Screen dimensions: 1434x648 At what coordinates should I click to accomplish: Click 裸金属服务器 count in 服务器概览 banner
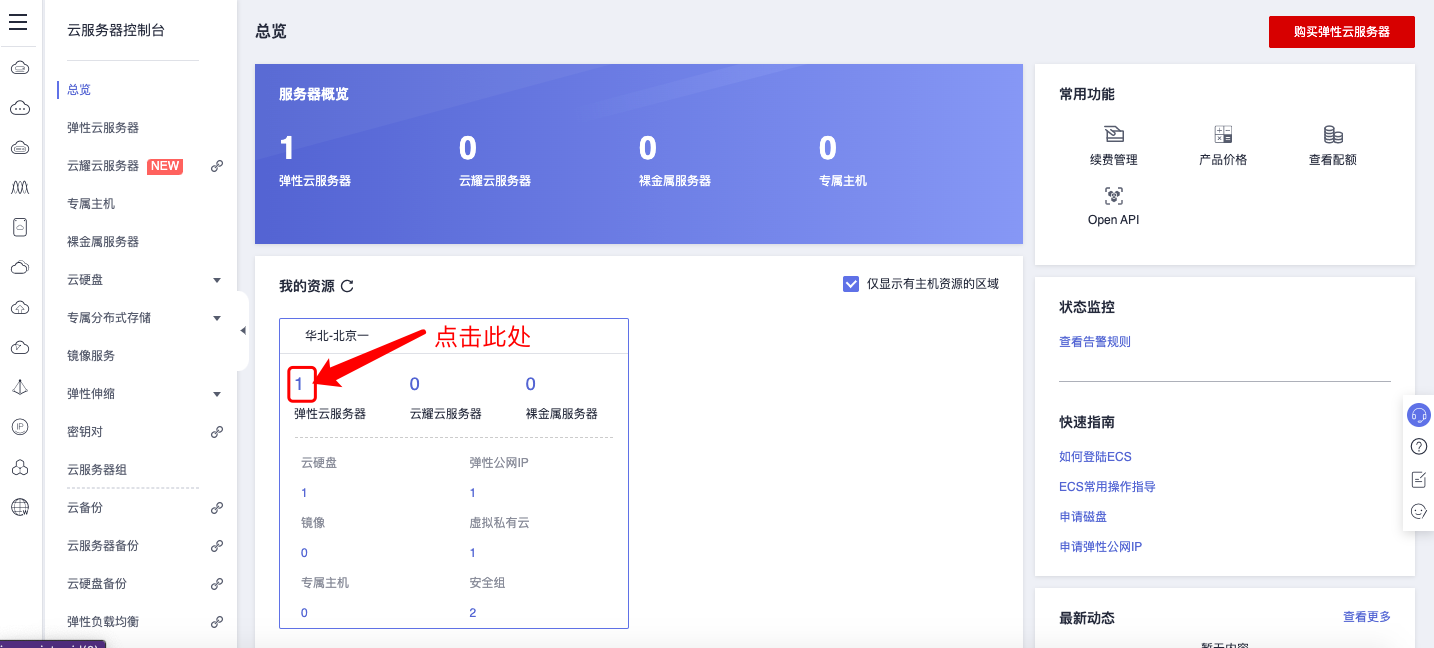point(648,148)
